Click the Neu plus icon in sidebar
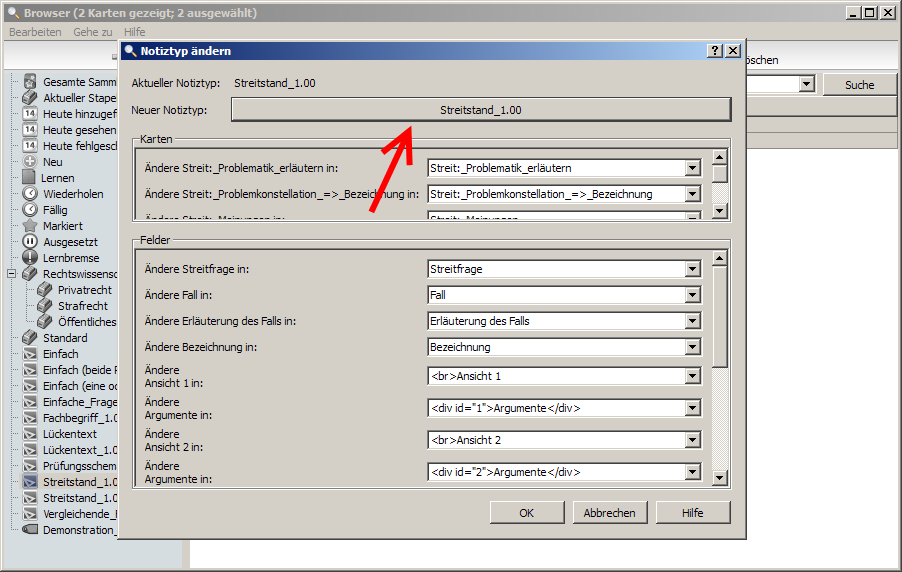 (30, 162)
